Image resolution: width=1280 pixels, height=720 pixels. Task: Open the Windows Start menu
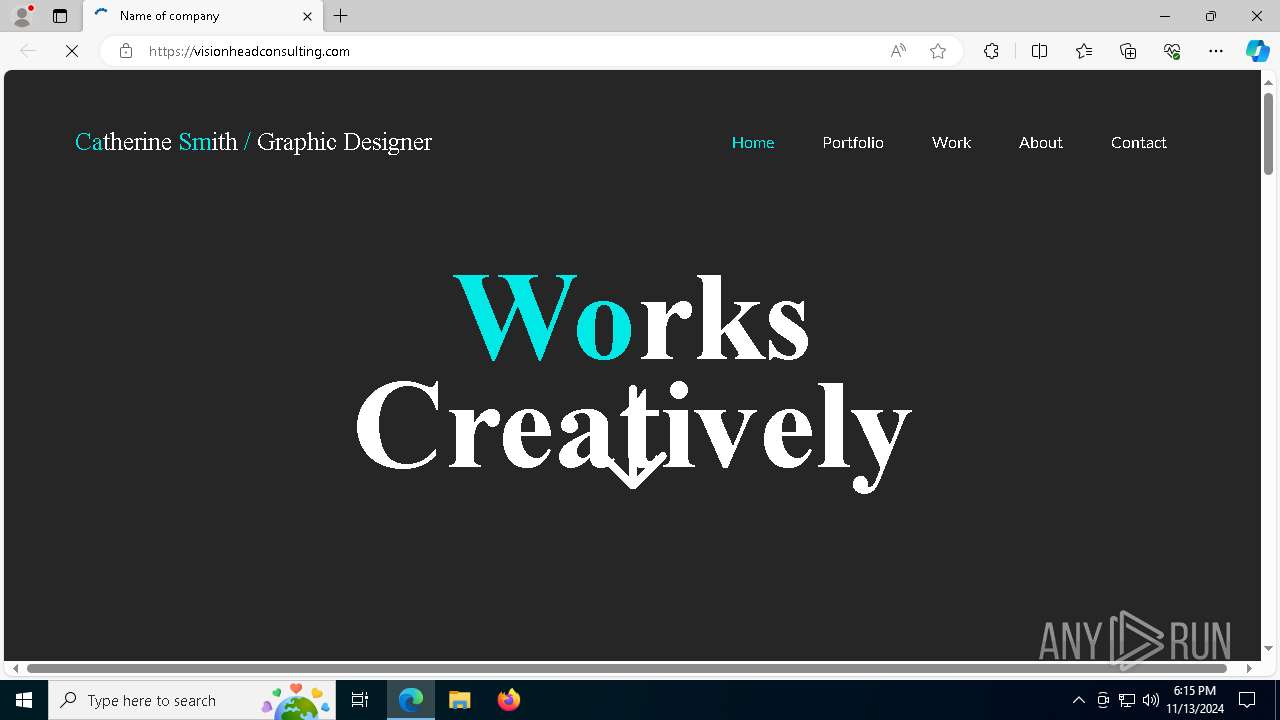click(24, 700)
